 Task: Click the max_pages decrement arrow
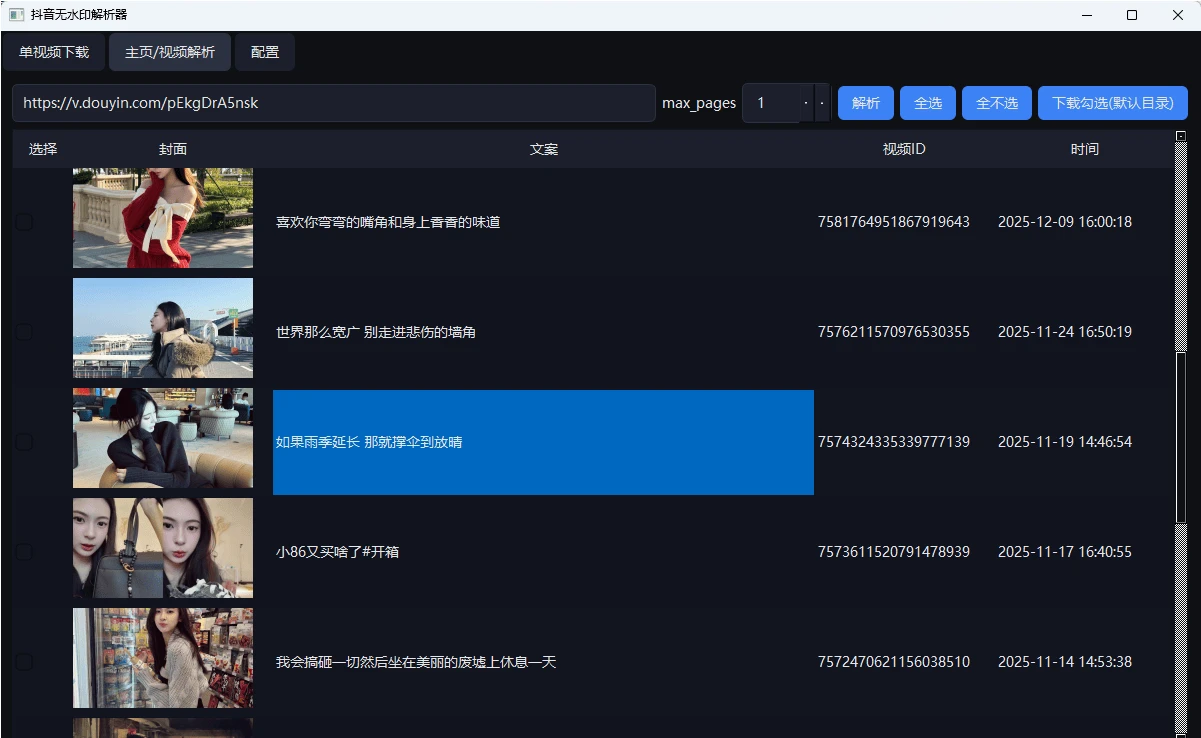821,103
